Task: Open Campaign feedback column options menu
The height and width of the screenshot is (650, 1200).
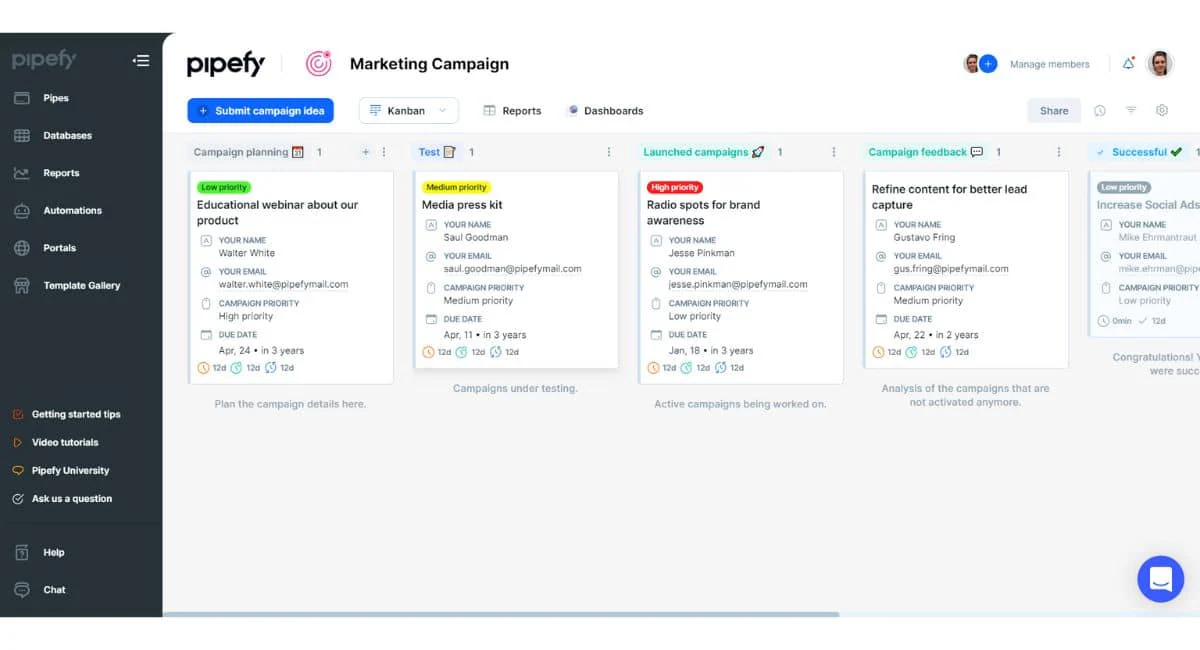Action: click(x=1059, y=152)
